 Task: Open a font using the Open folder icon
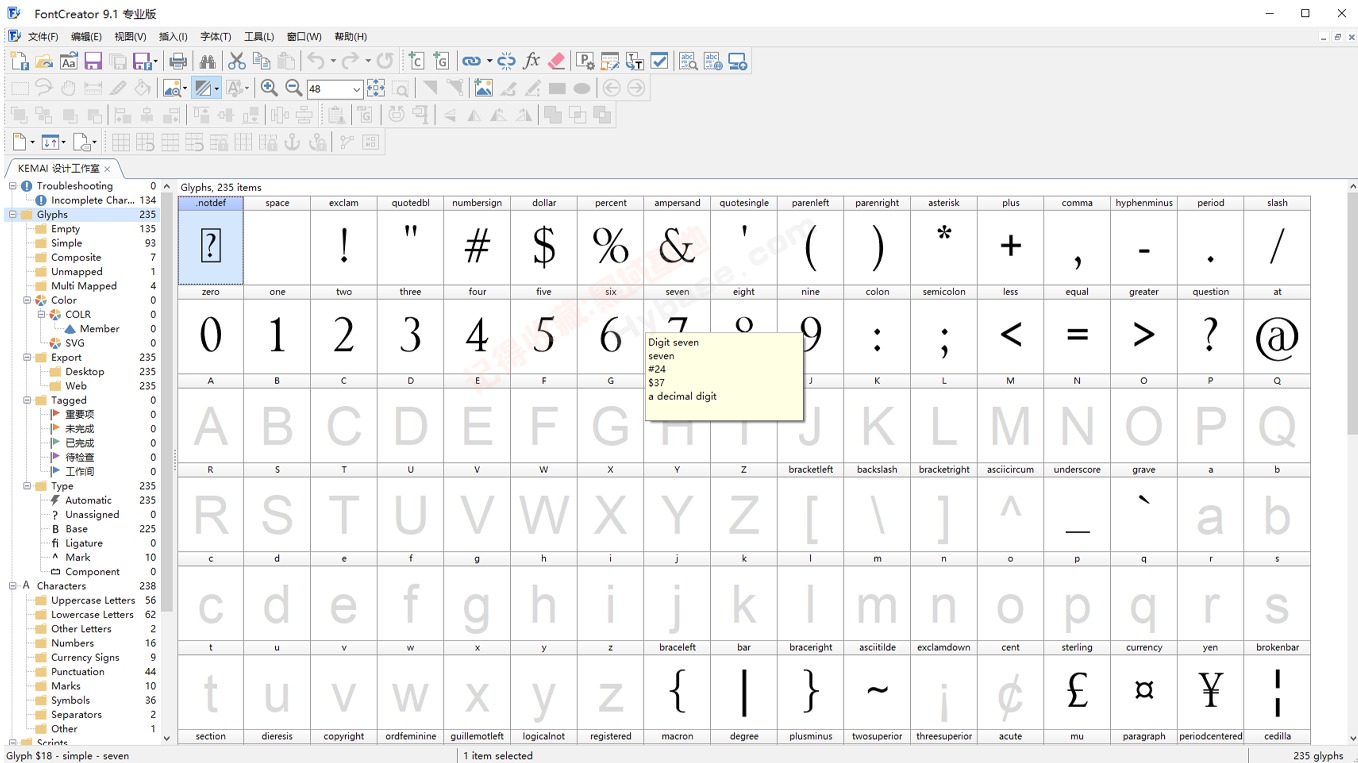(x=43, y=60)
